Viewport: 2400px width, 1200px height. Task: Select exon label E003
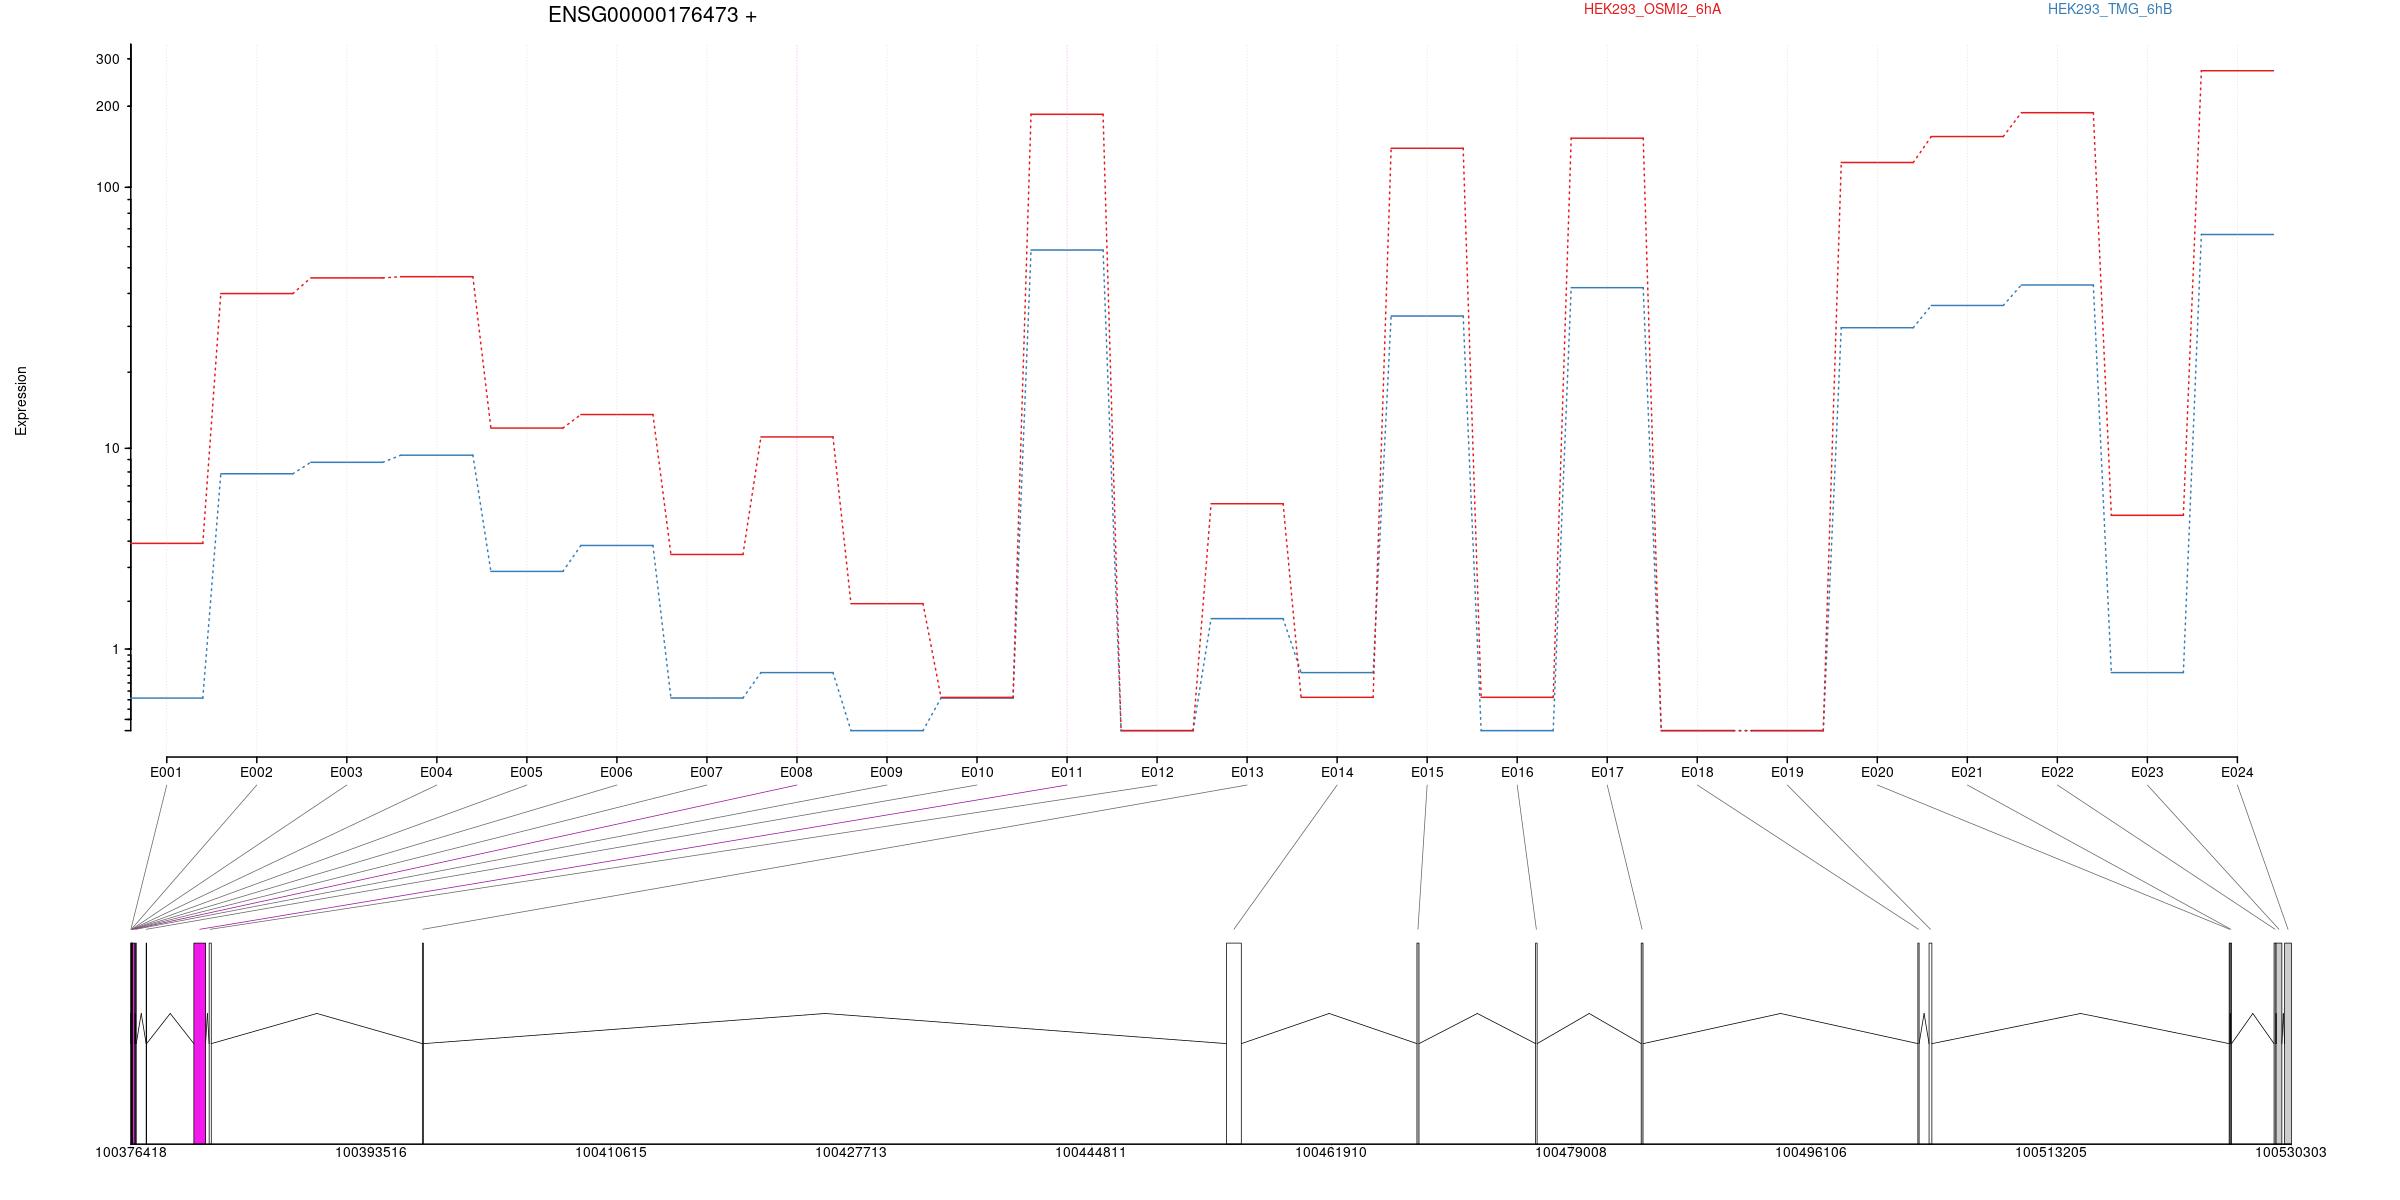tap(346, 772)
